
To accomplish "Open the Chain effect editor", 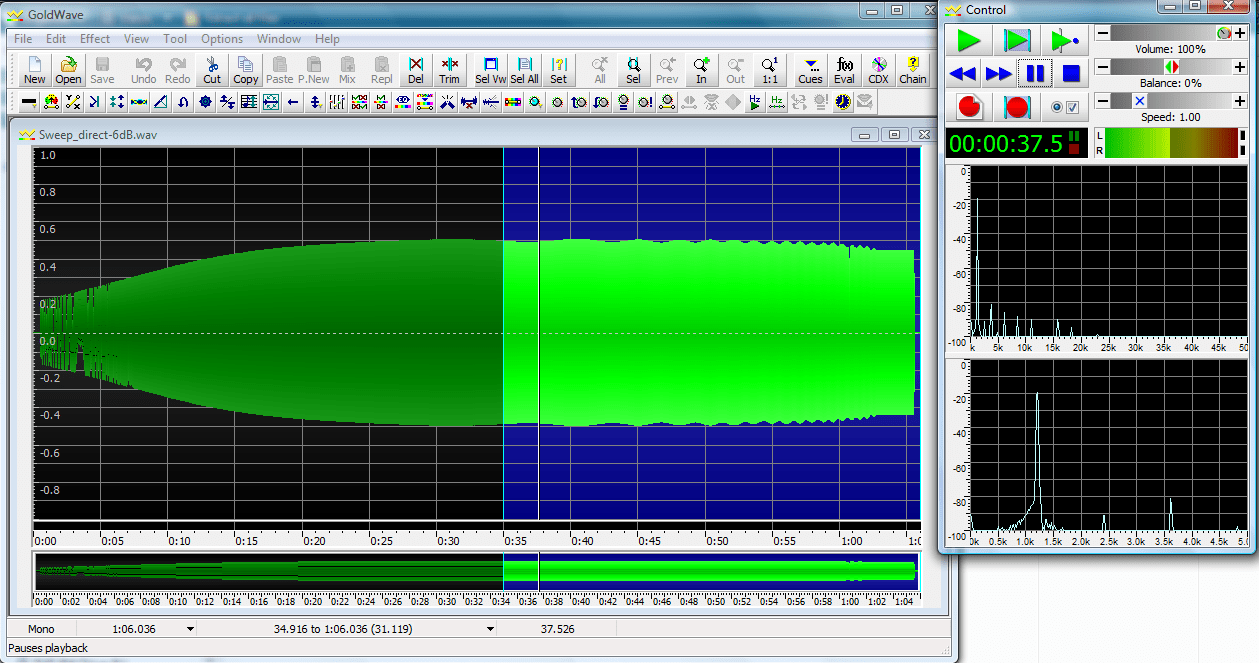I will [912, 69].
